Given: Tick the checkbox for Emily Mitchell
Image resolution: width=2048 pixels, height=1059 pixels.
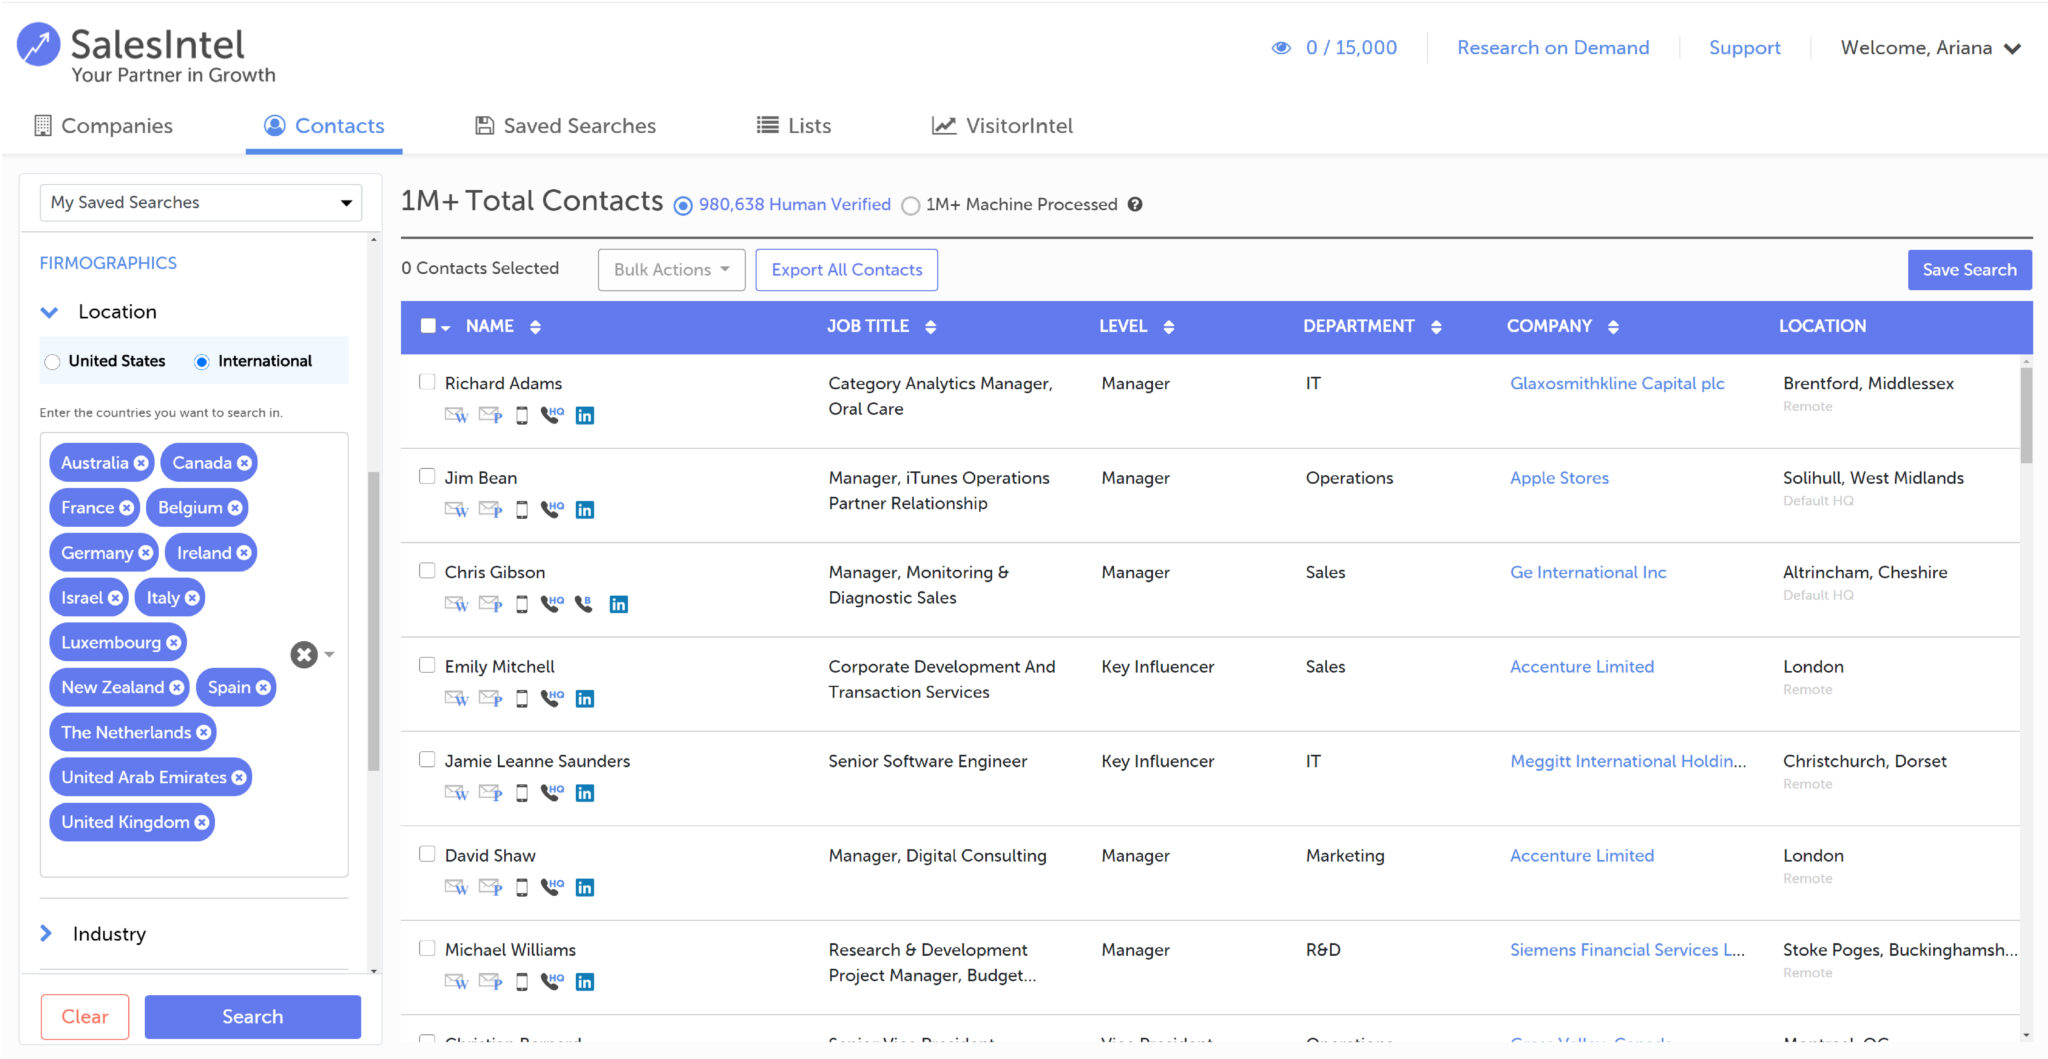Looking at the screenshot, I should (427, 664).
